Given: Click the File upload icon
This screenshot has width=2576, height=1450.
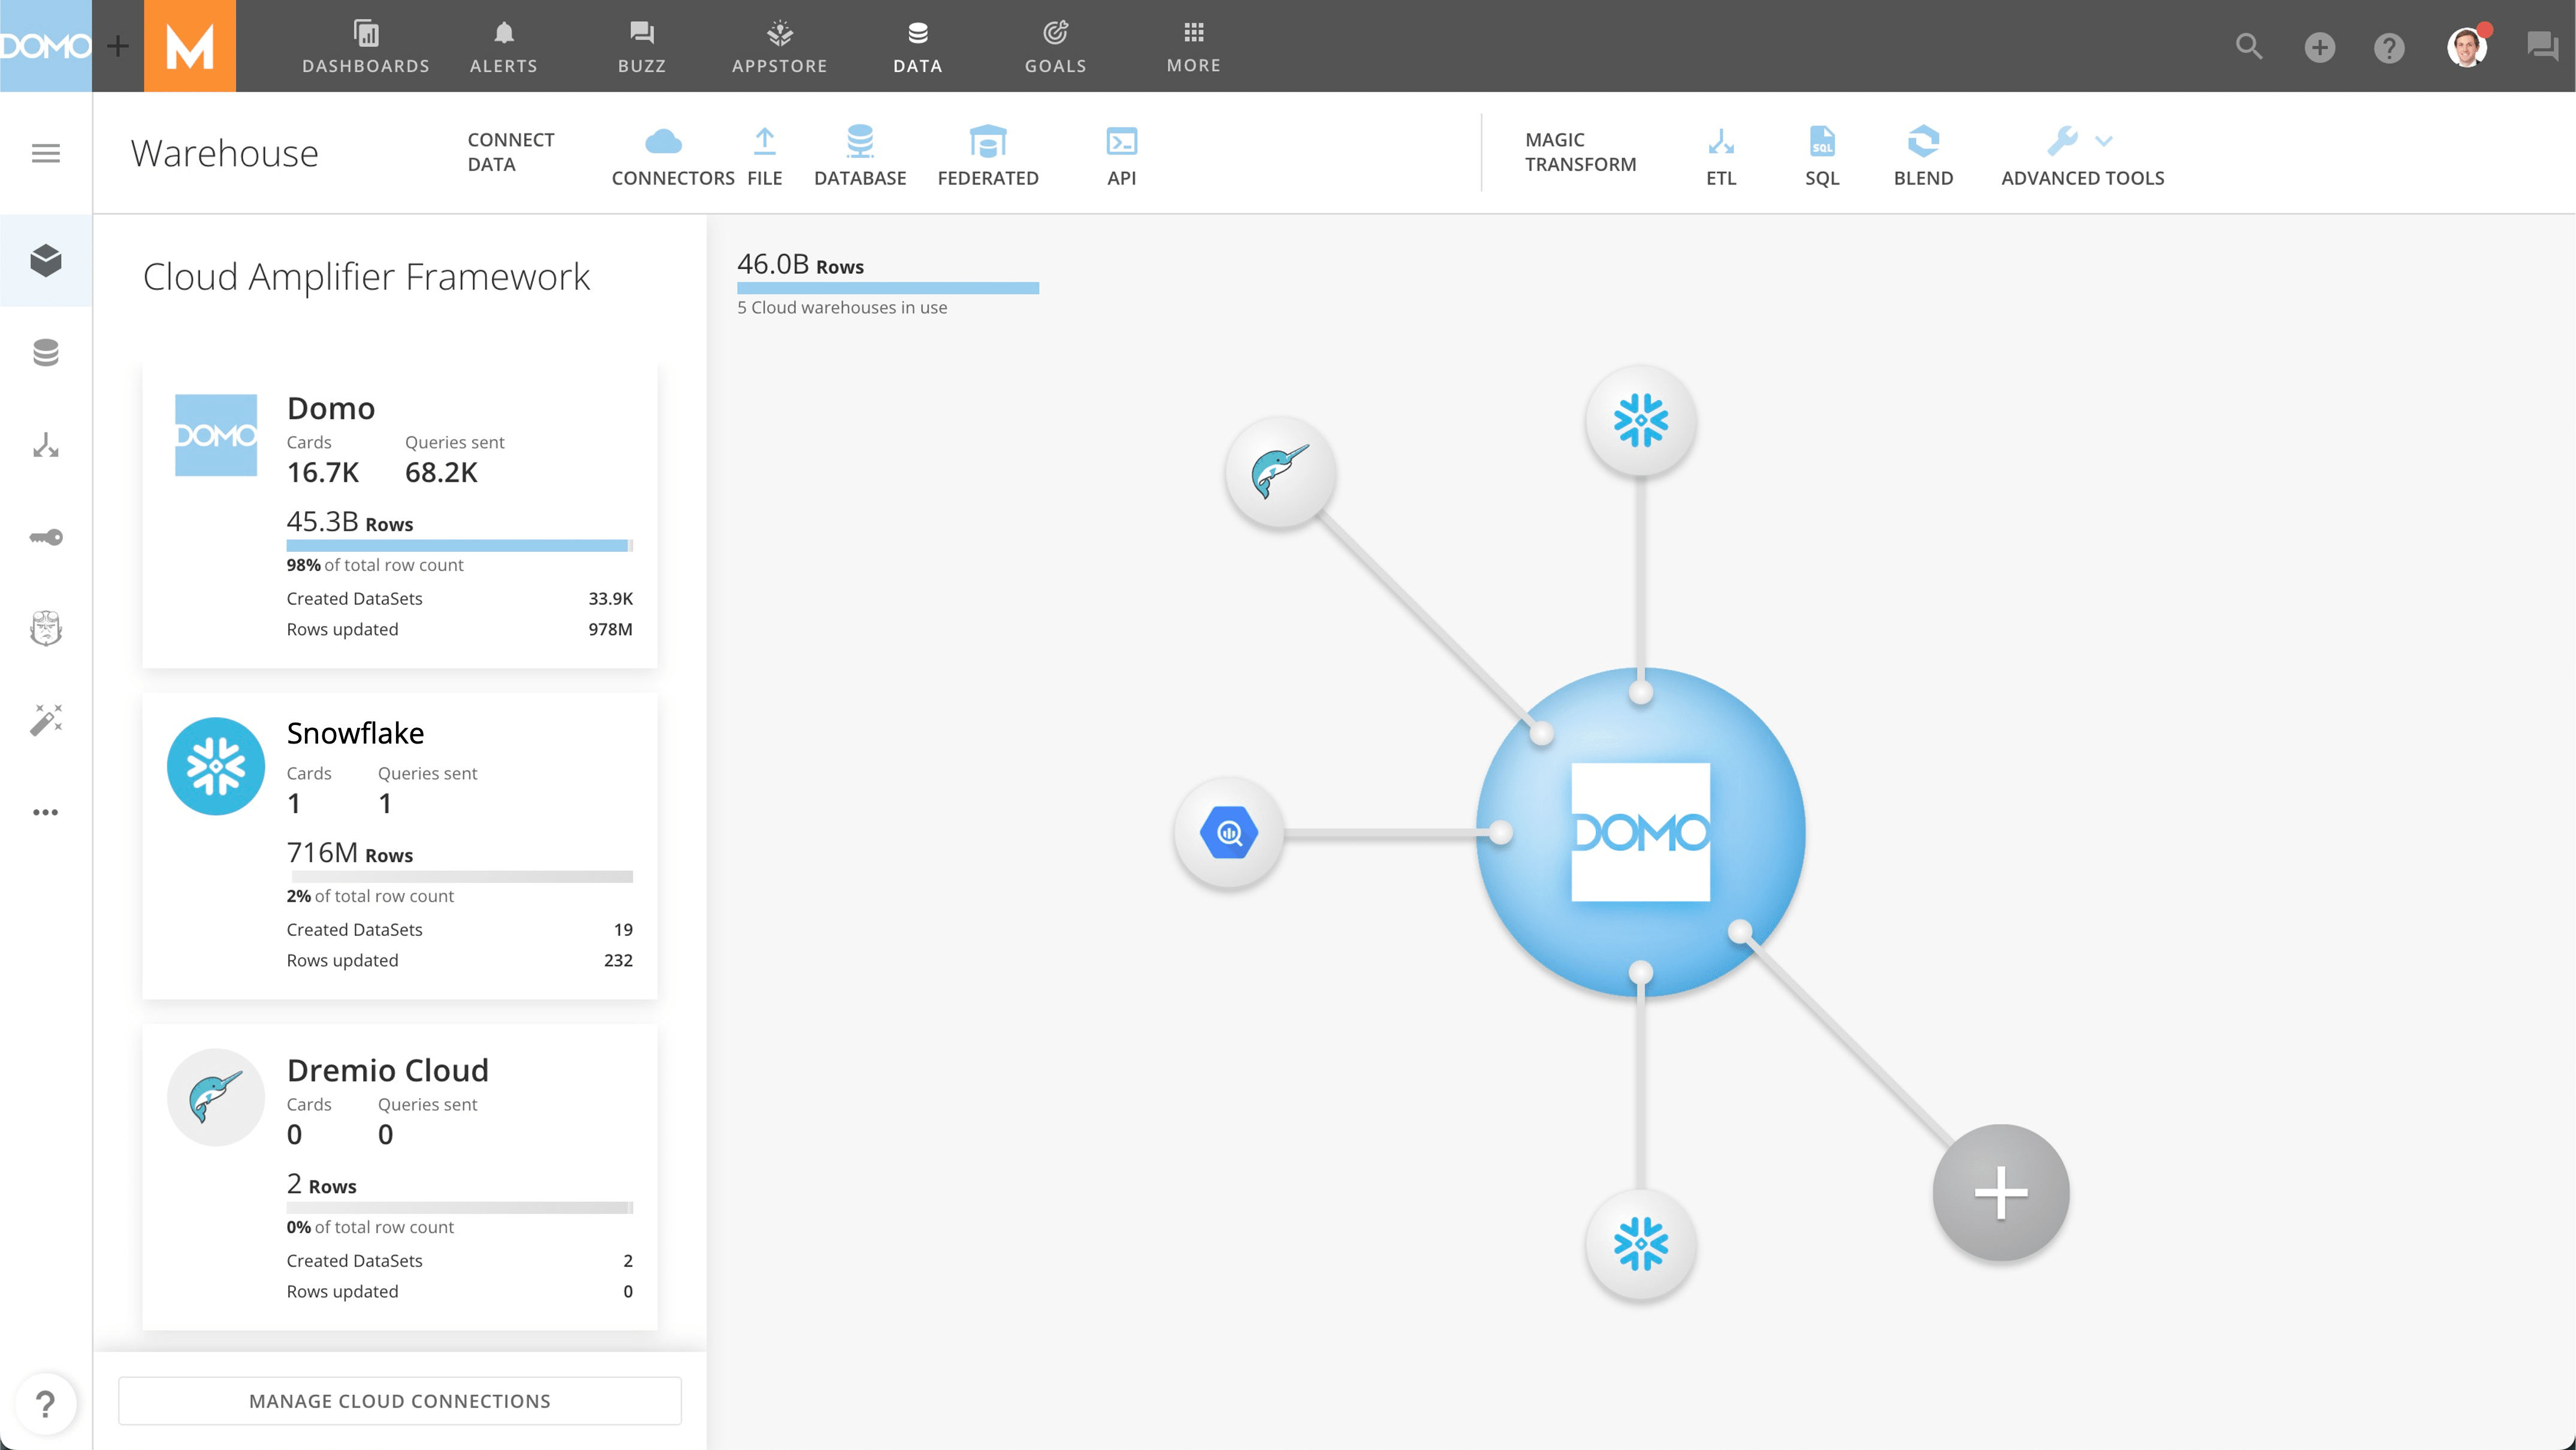Looking at the screenshot, I should (764, 142).
